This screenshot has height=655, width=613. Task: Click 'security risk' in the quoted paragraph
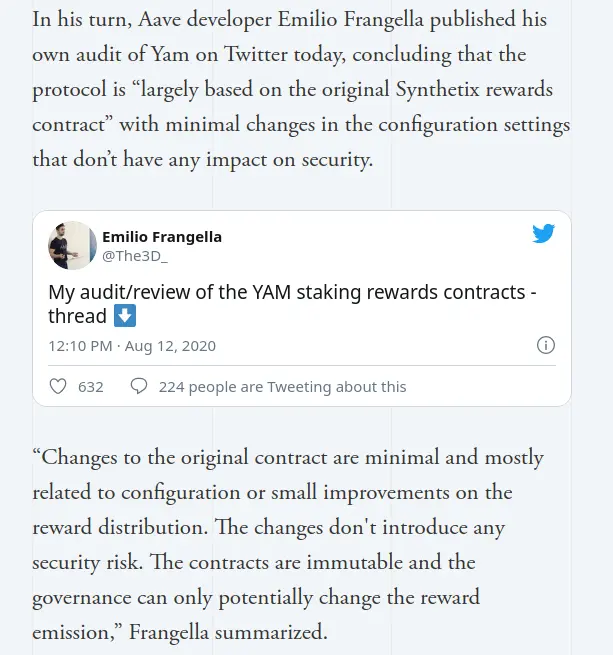[x=87, y=562]
